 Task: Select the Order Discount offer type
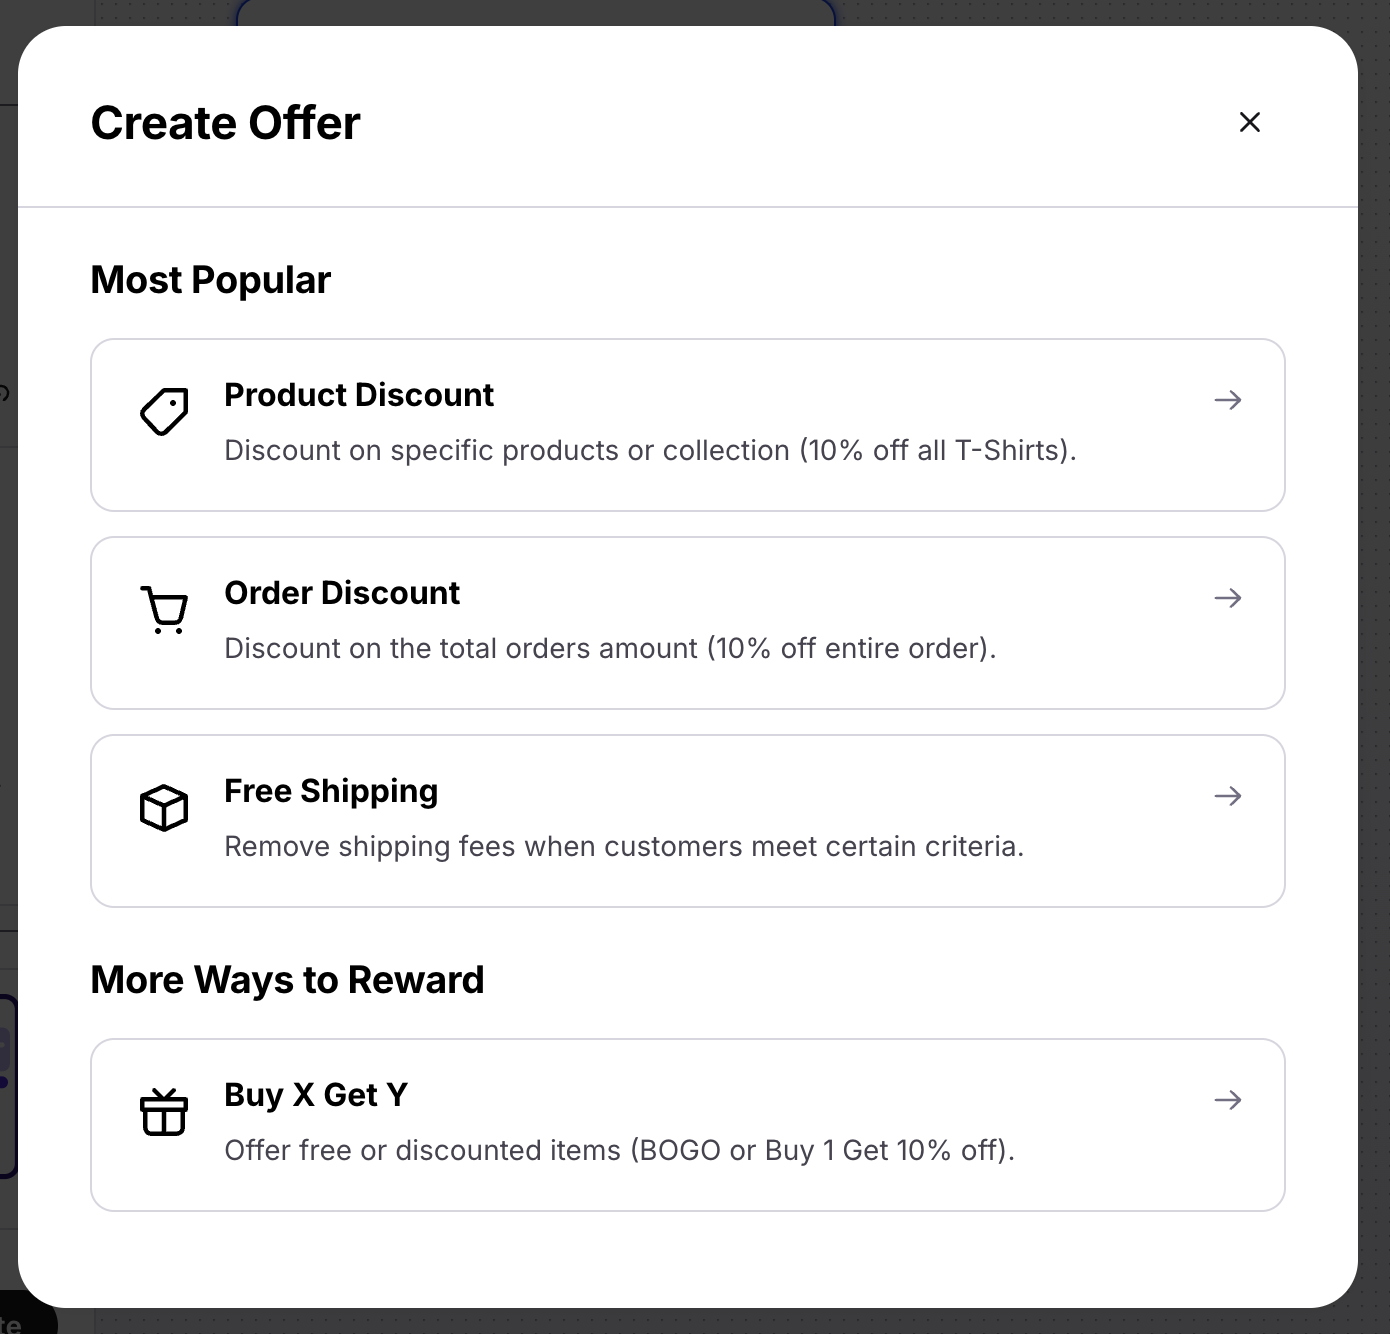click(x=688, y=622)
